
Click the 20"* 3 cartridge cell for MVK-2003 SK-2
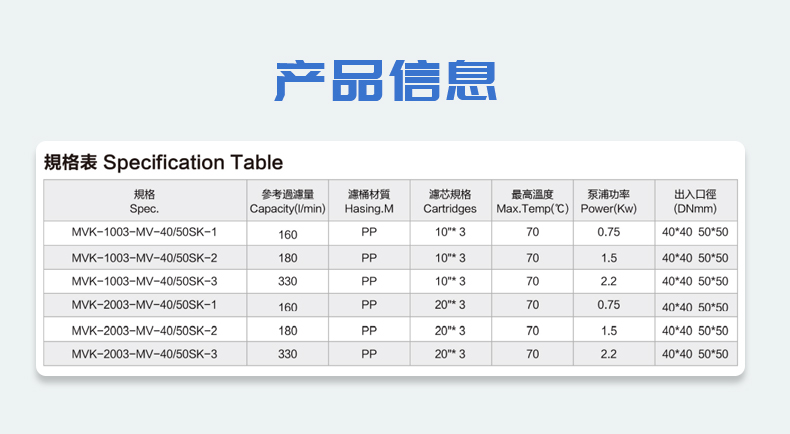pyautogui.click(x=450, y=329)
